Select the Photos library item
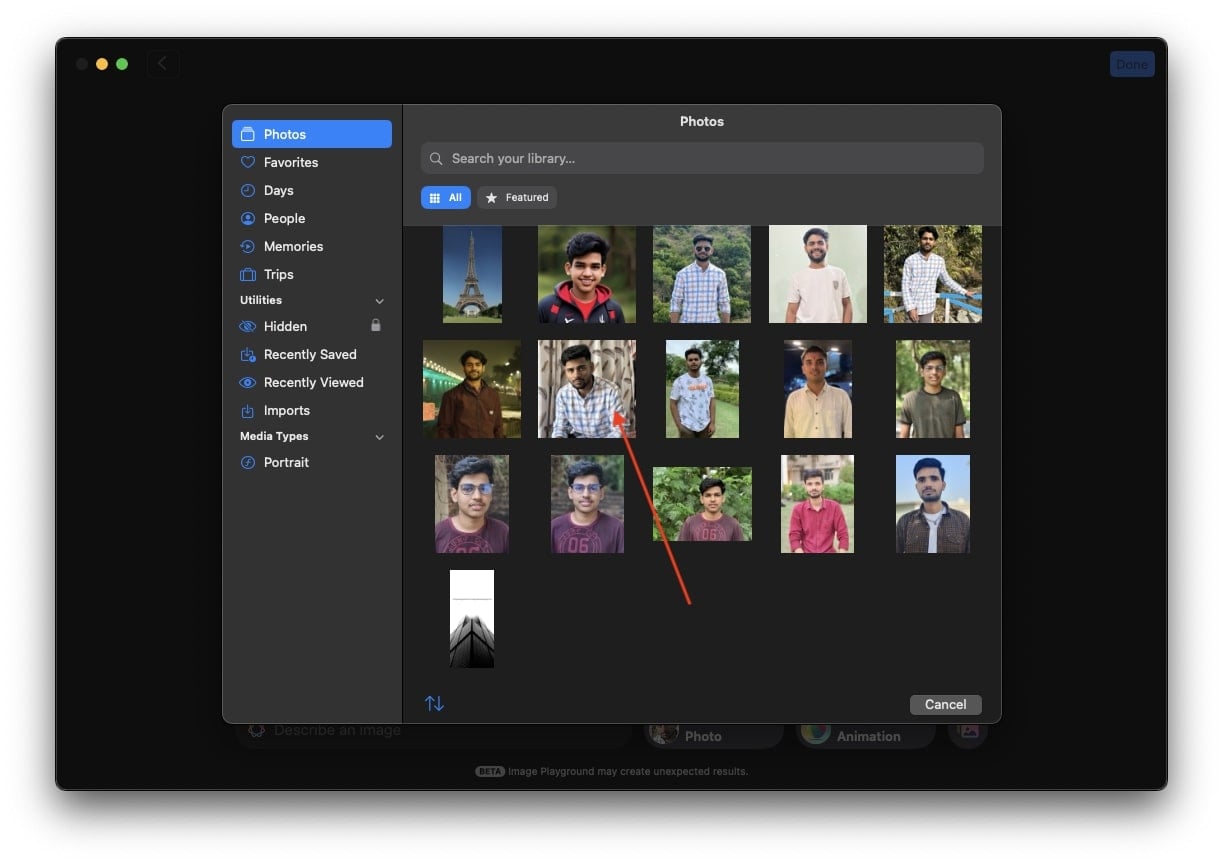 [x=311, y=134]
